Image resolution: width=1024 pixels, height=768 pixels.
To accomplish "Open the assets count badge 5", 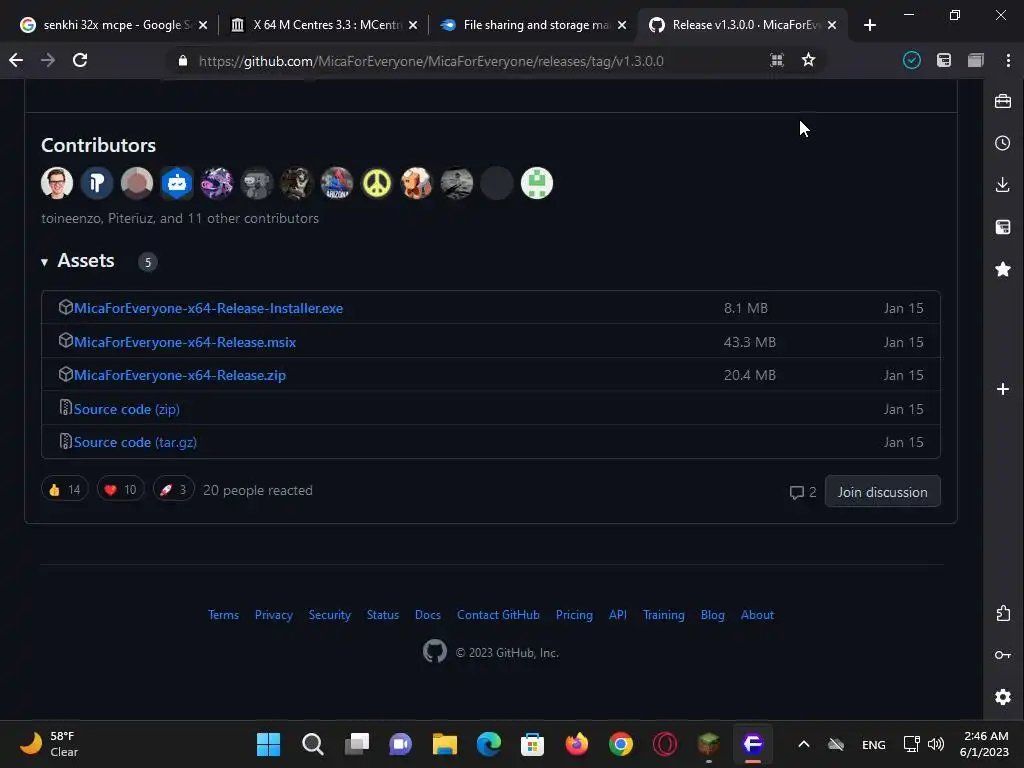I will pyautogui.click(x=148, y=262).
